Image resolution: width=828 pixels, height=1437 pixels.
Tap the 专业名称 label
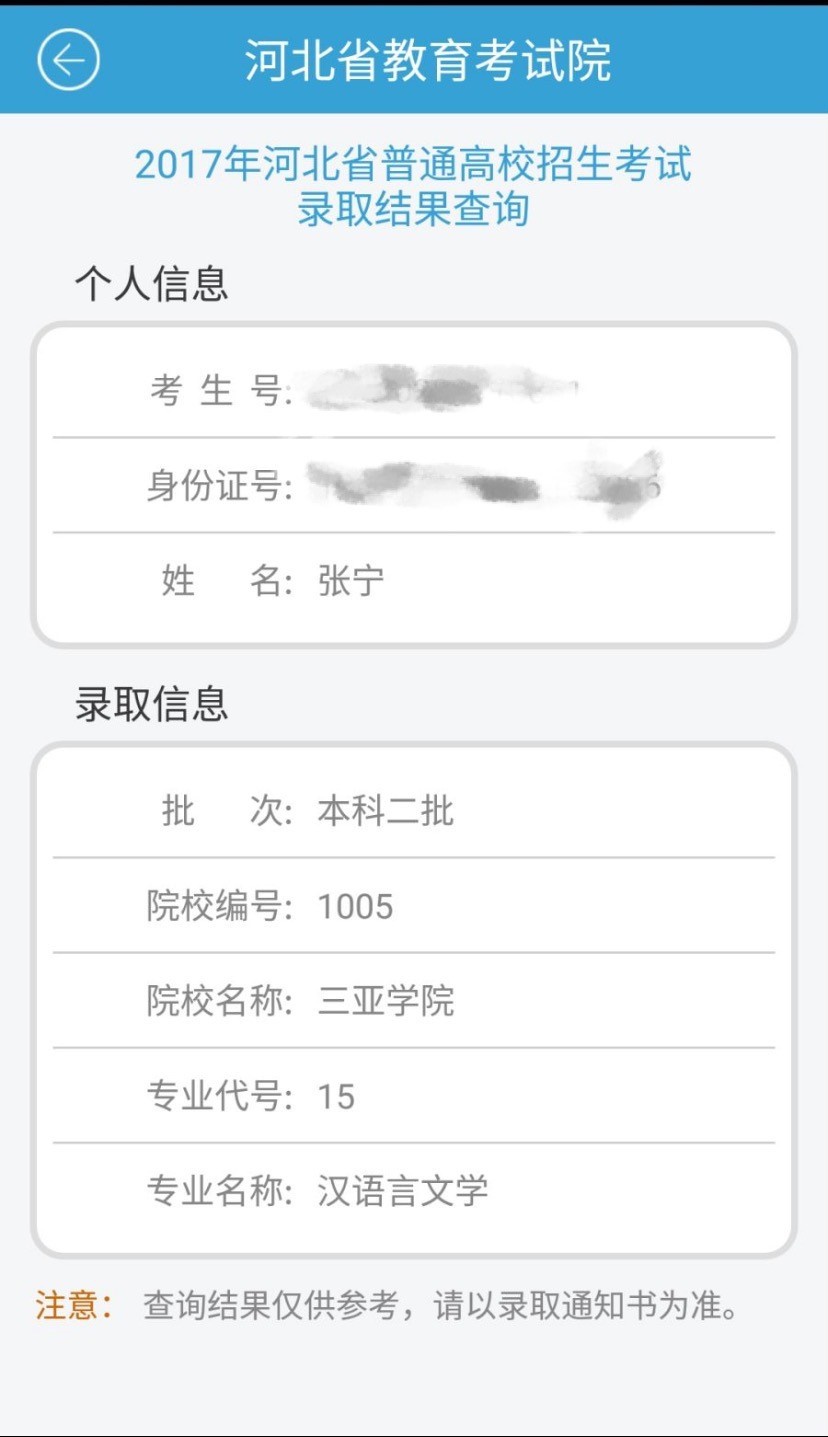point(219,1191)
